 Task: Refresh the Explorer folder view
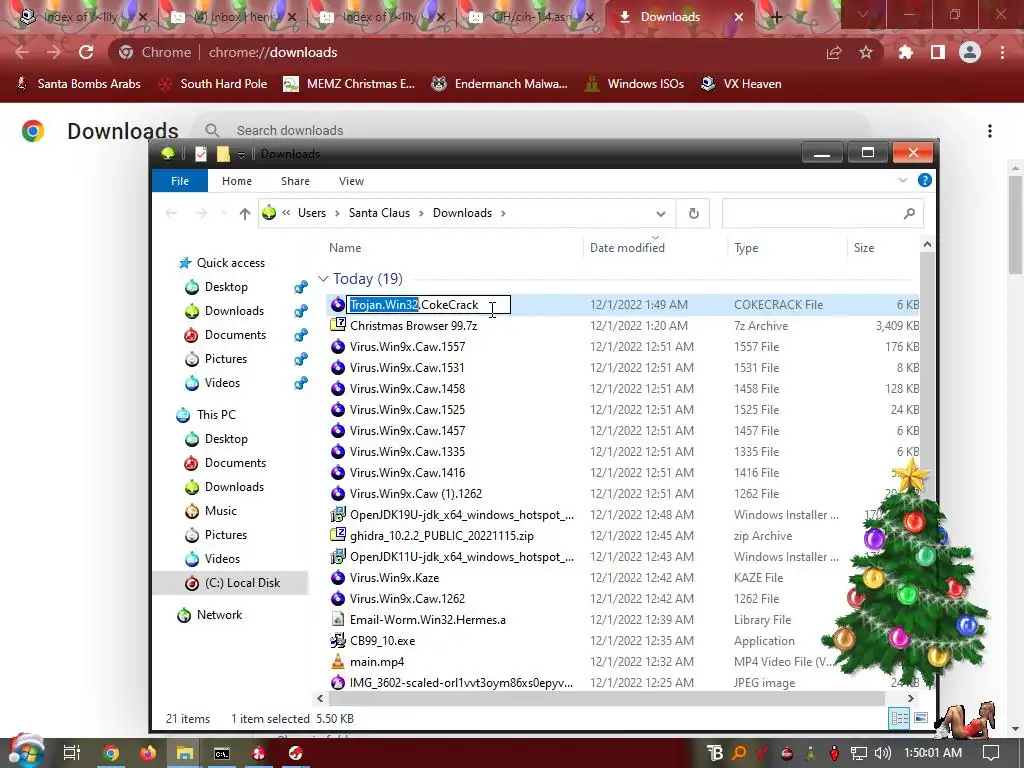pyautogui.click(x=694, y=214)
